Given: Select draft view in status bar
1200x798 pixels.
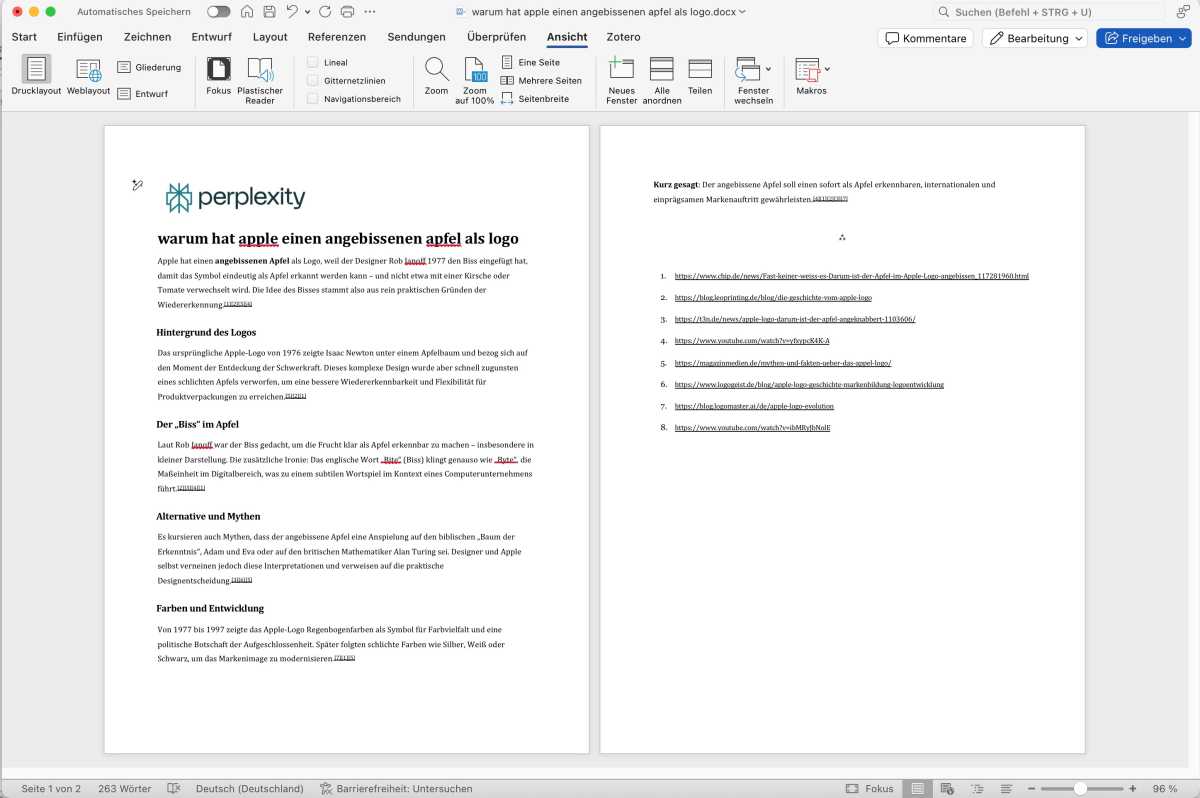Looking at the screenshot, I should pyautogui.click(x=1007, y=788).
